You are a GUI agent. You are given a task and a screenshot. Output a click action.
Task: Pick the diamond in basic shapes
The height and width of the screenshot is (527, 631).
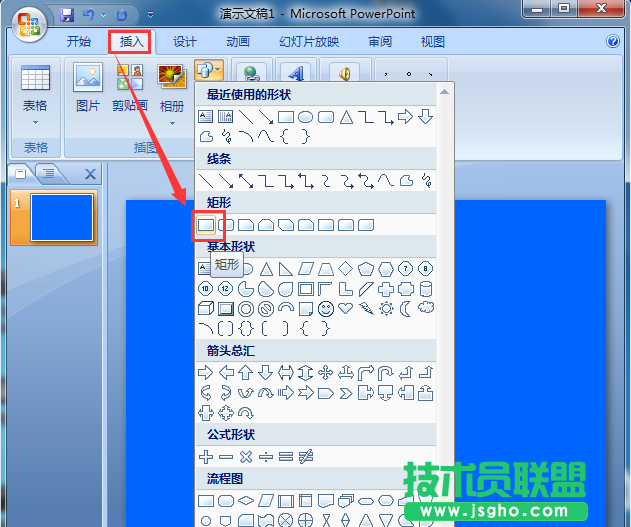(x=346, y=268)
